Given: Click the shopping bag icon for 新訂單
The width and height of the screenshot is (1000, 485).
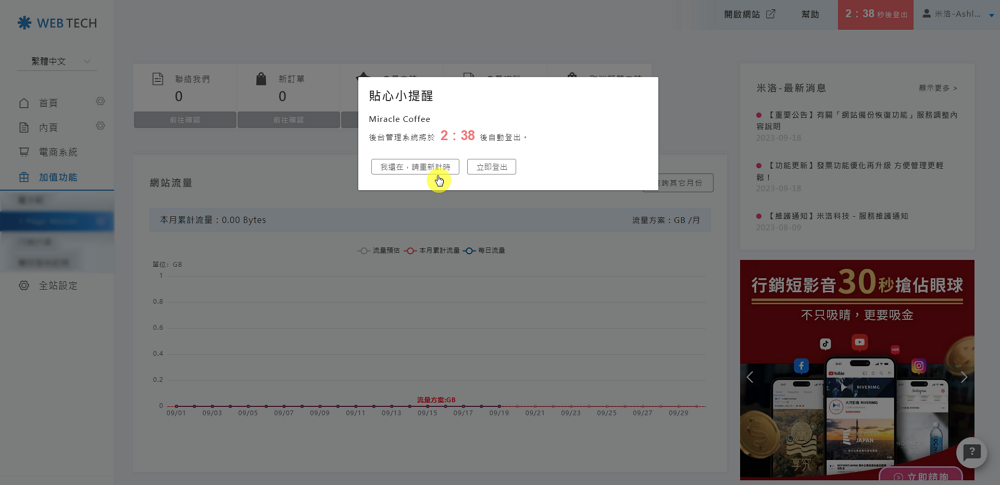Looking at the screenshot, I should [260, 80].
